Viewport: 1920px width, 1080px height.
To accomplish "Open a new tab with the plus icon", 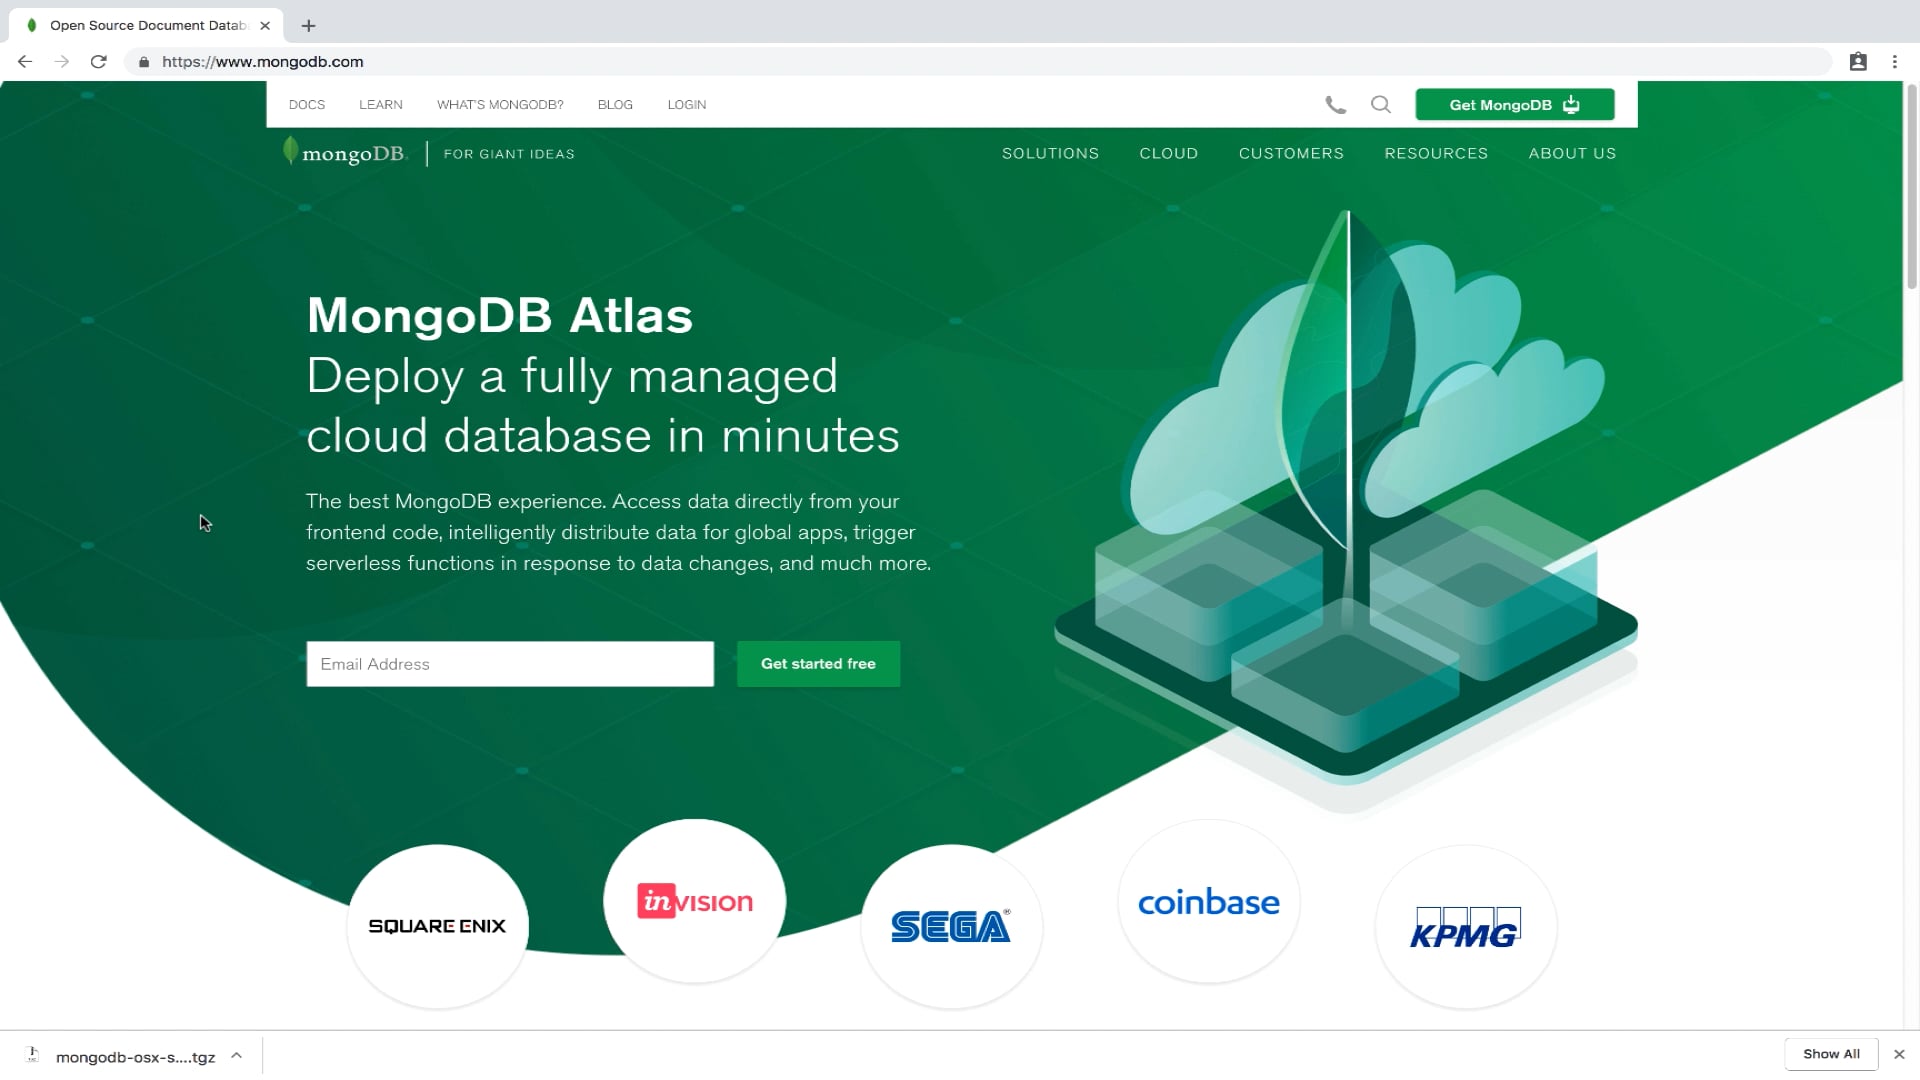I will [308, 26].
